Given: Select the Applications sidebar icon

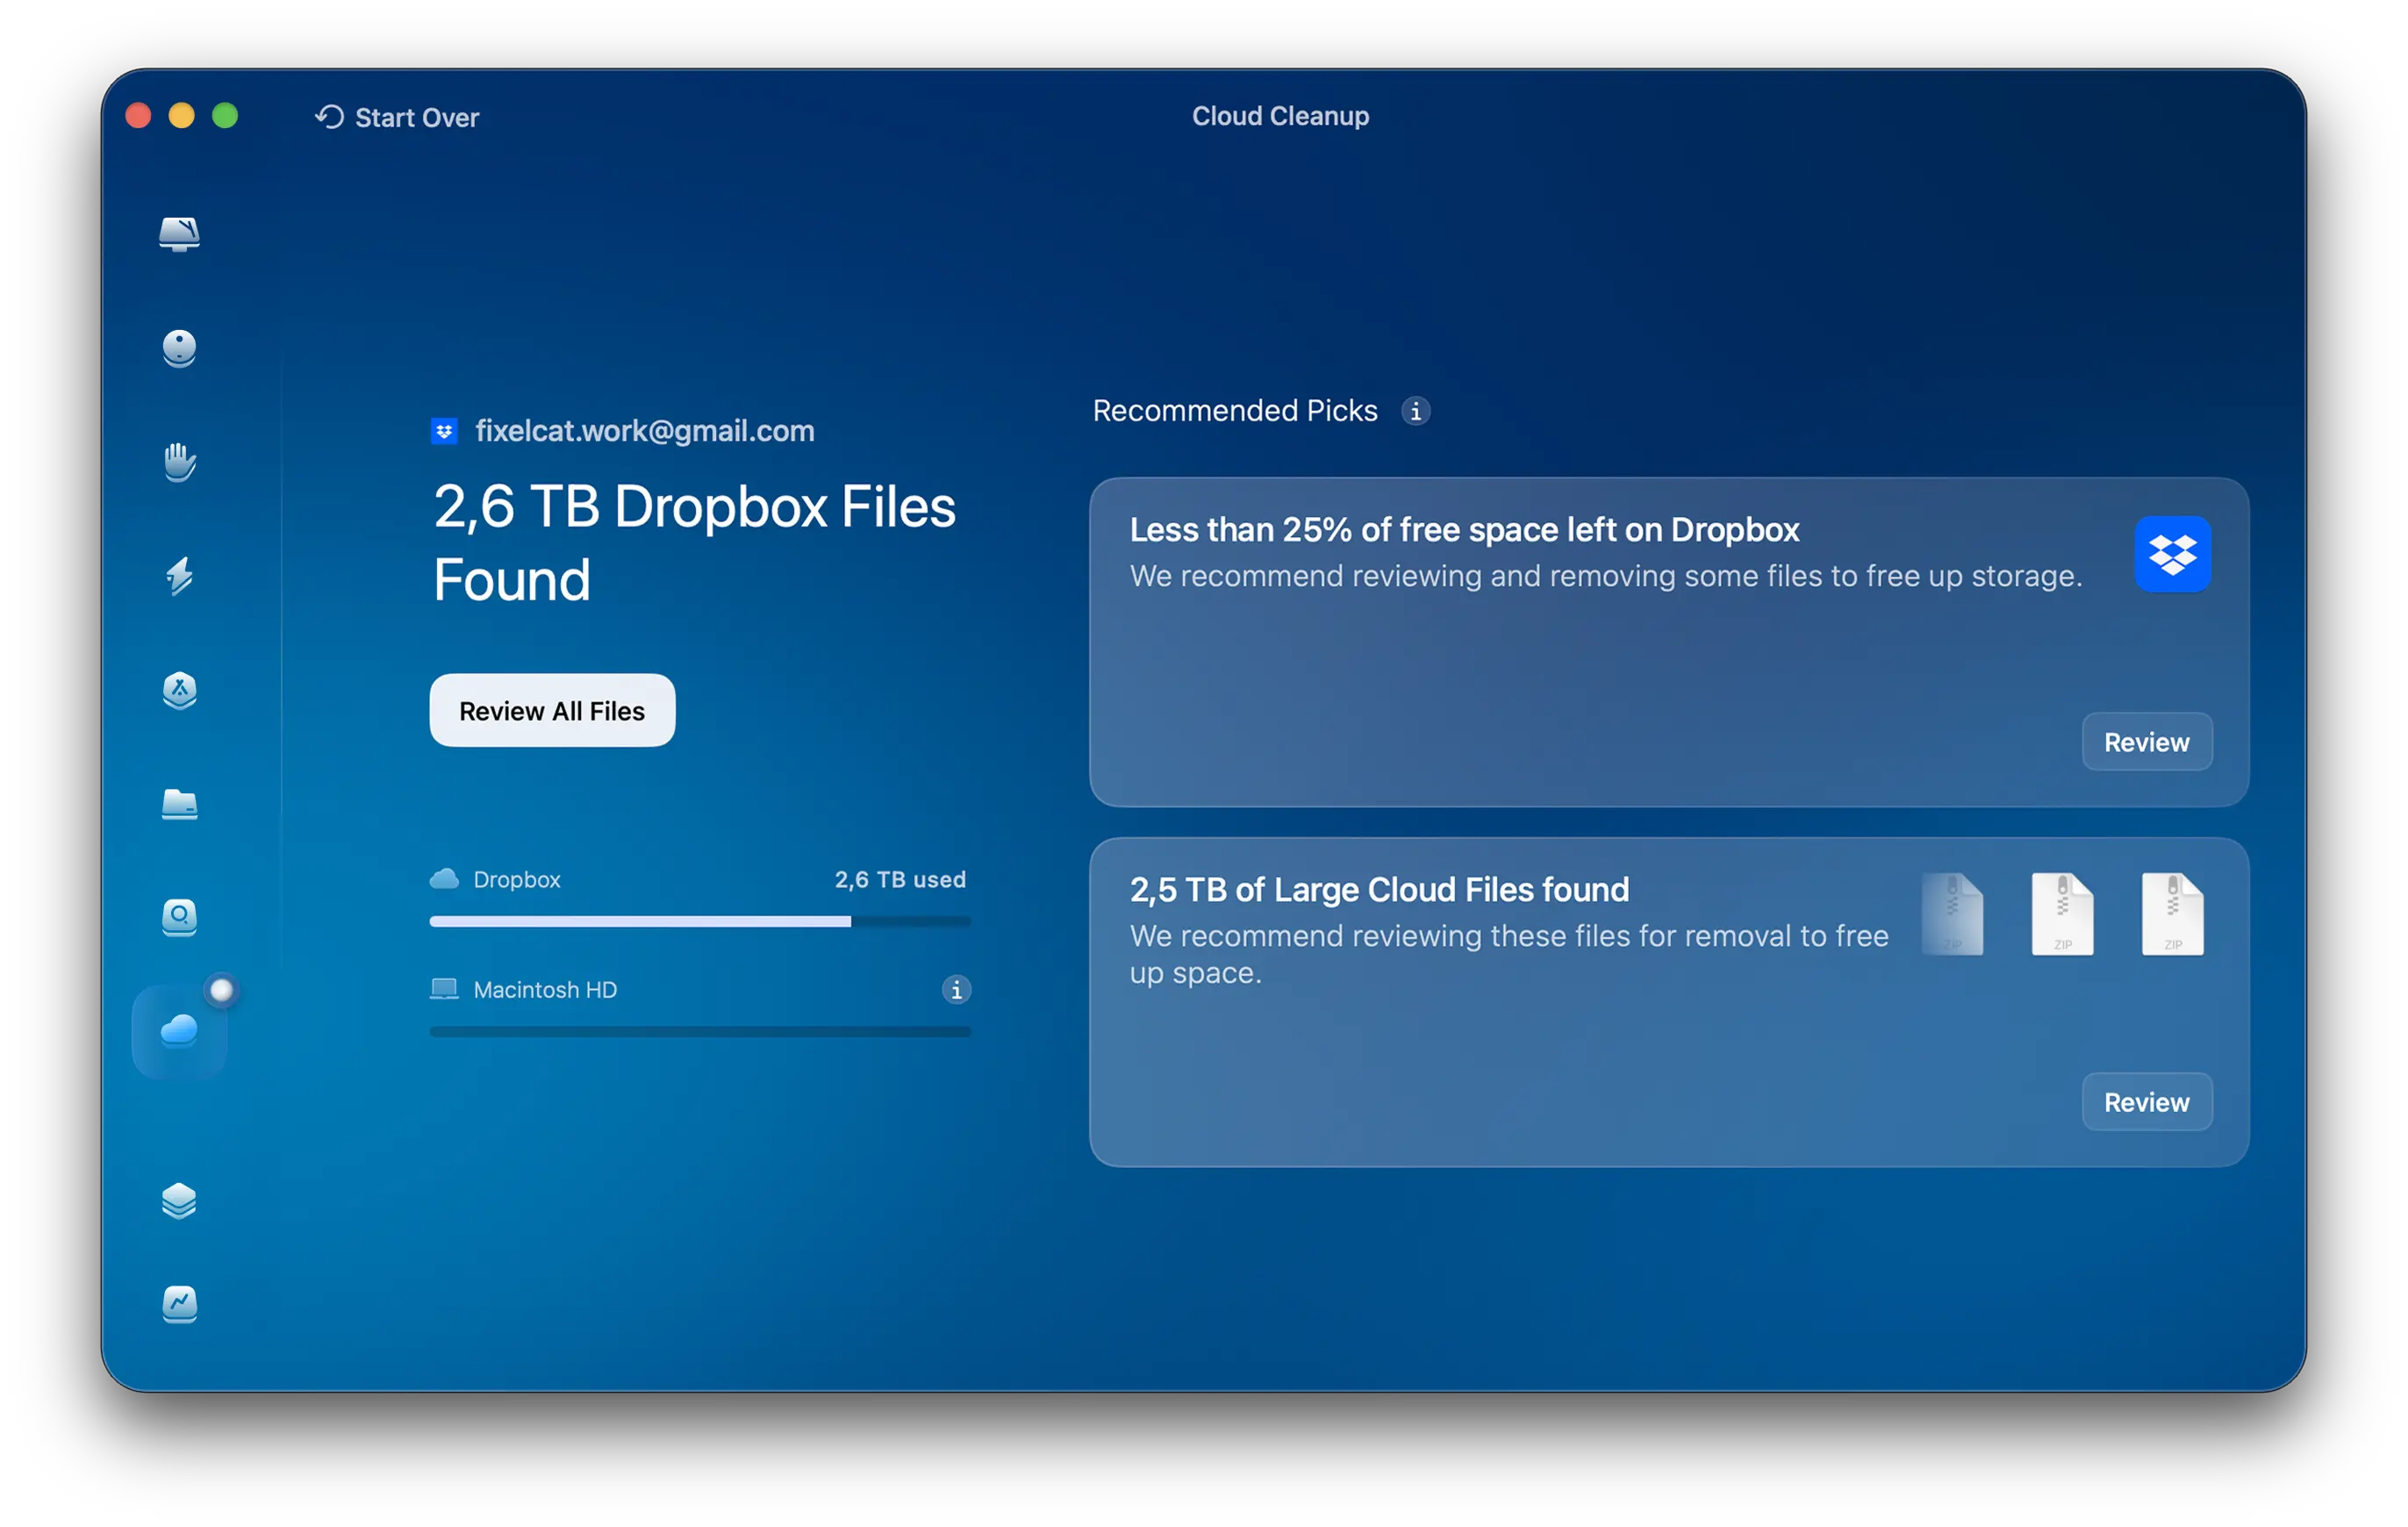Looking at the screenshot, I should pyautogui.click(x=179, y=690).
